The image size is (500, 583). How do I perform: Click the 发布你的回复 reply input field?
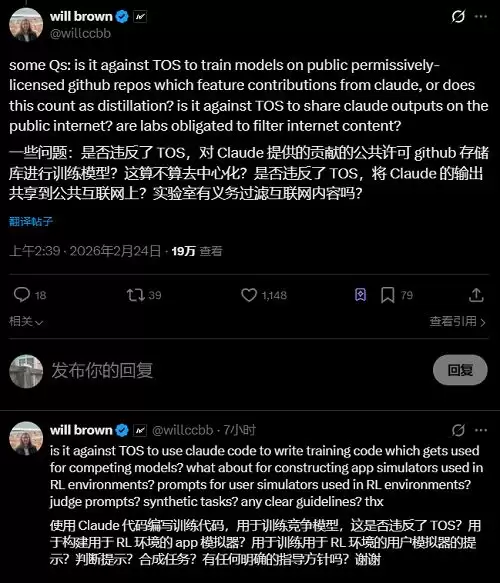[238, 370]
